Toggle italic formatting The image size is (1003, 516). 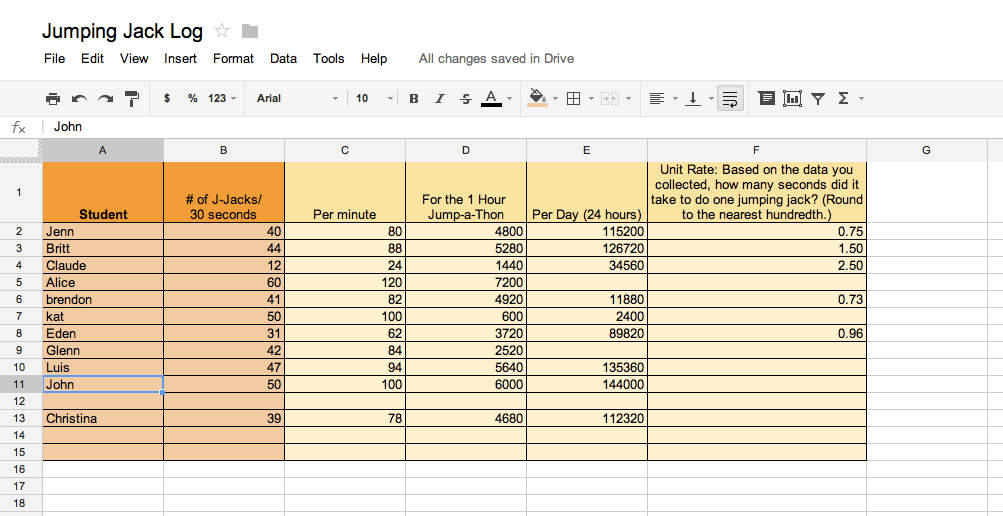[439, 98]
